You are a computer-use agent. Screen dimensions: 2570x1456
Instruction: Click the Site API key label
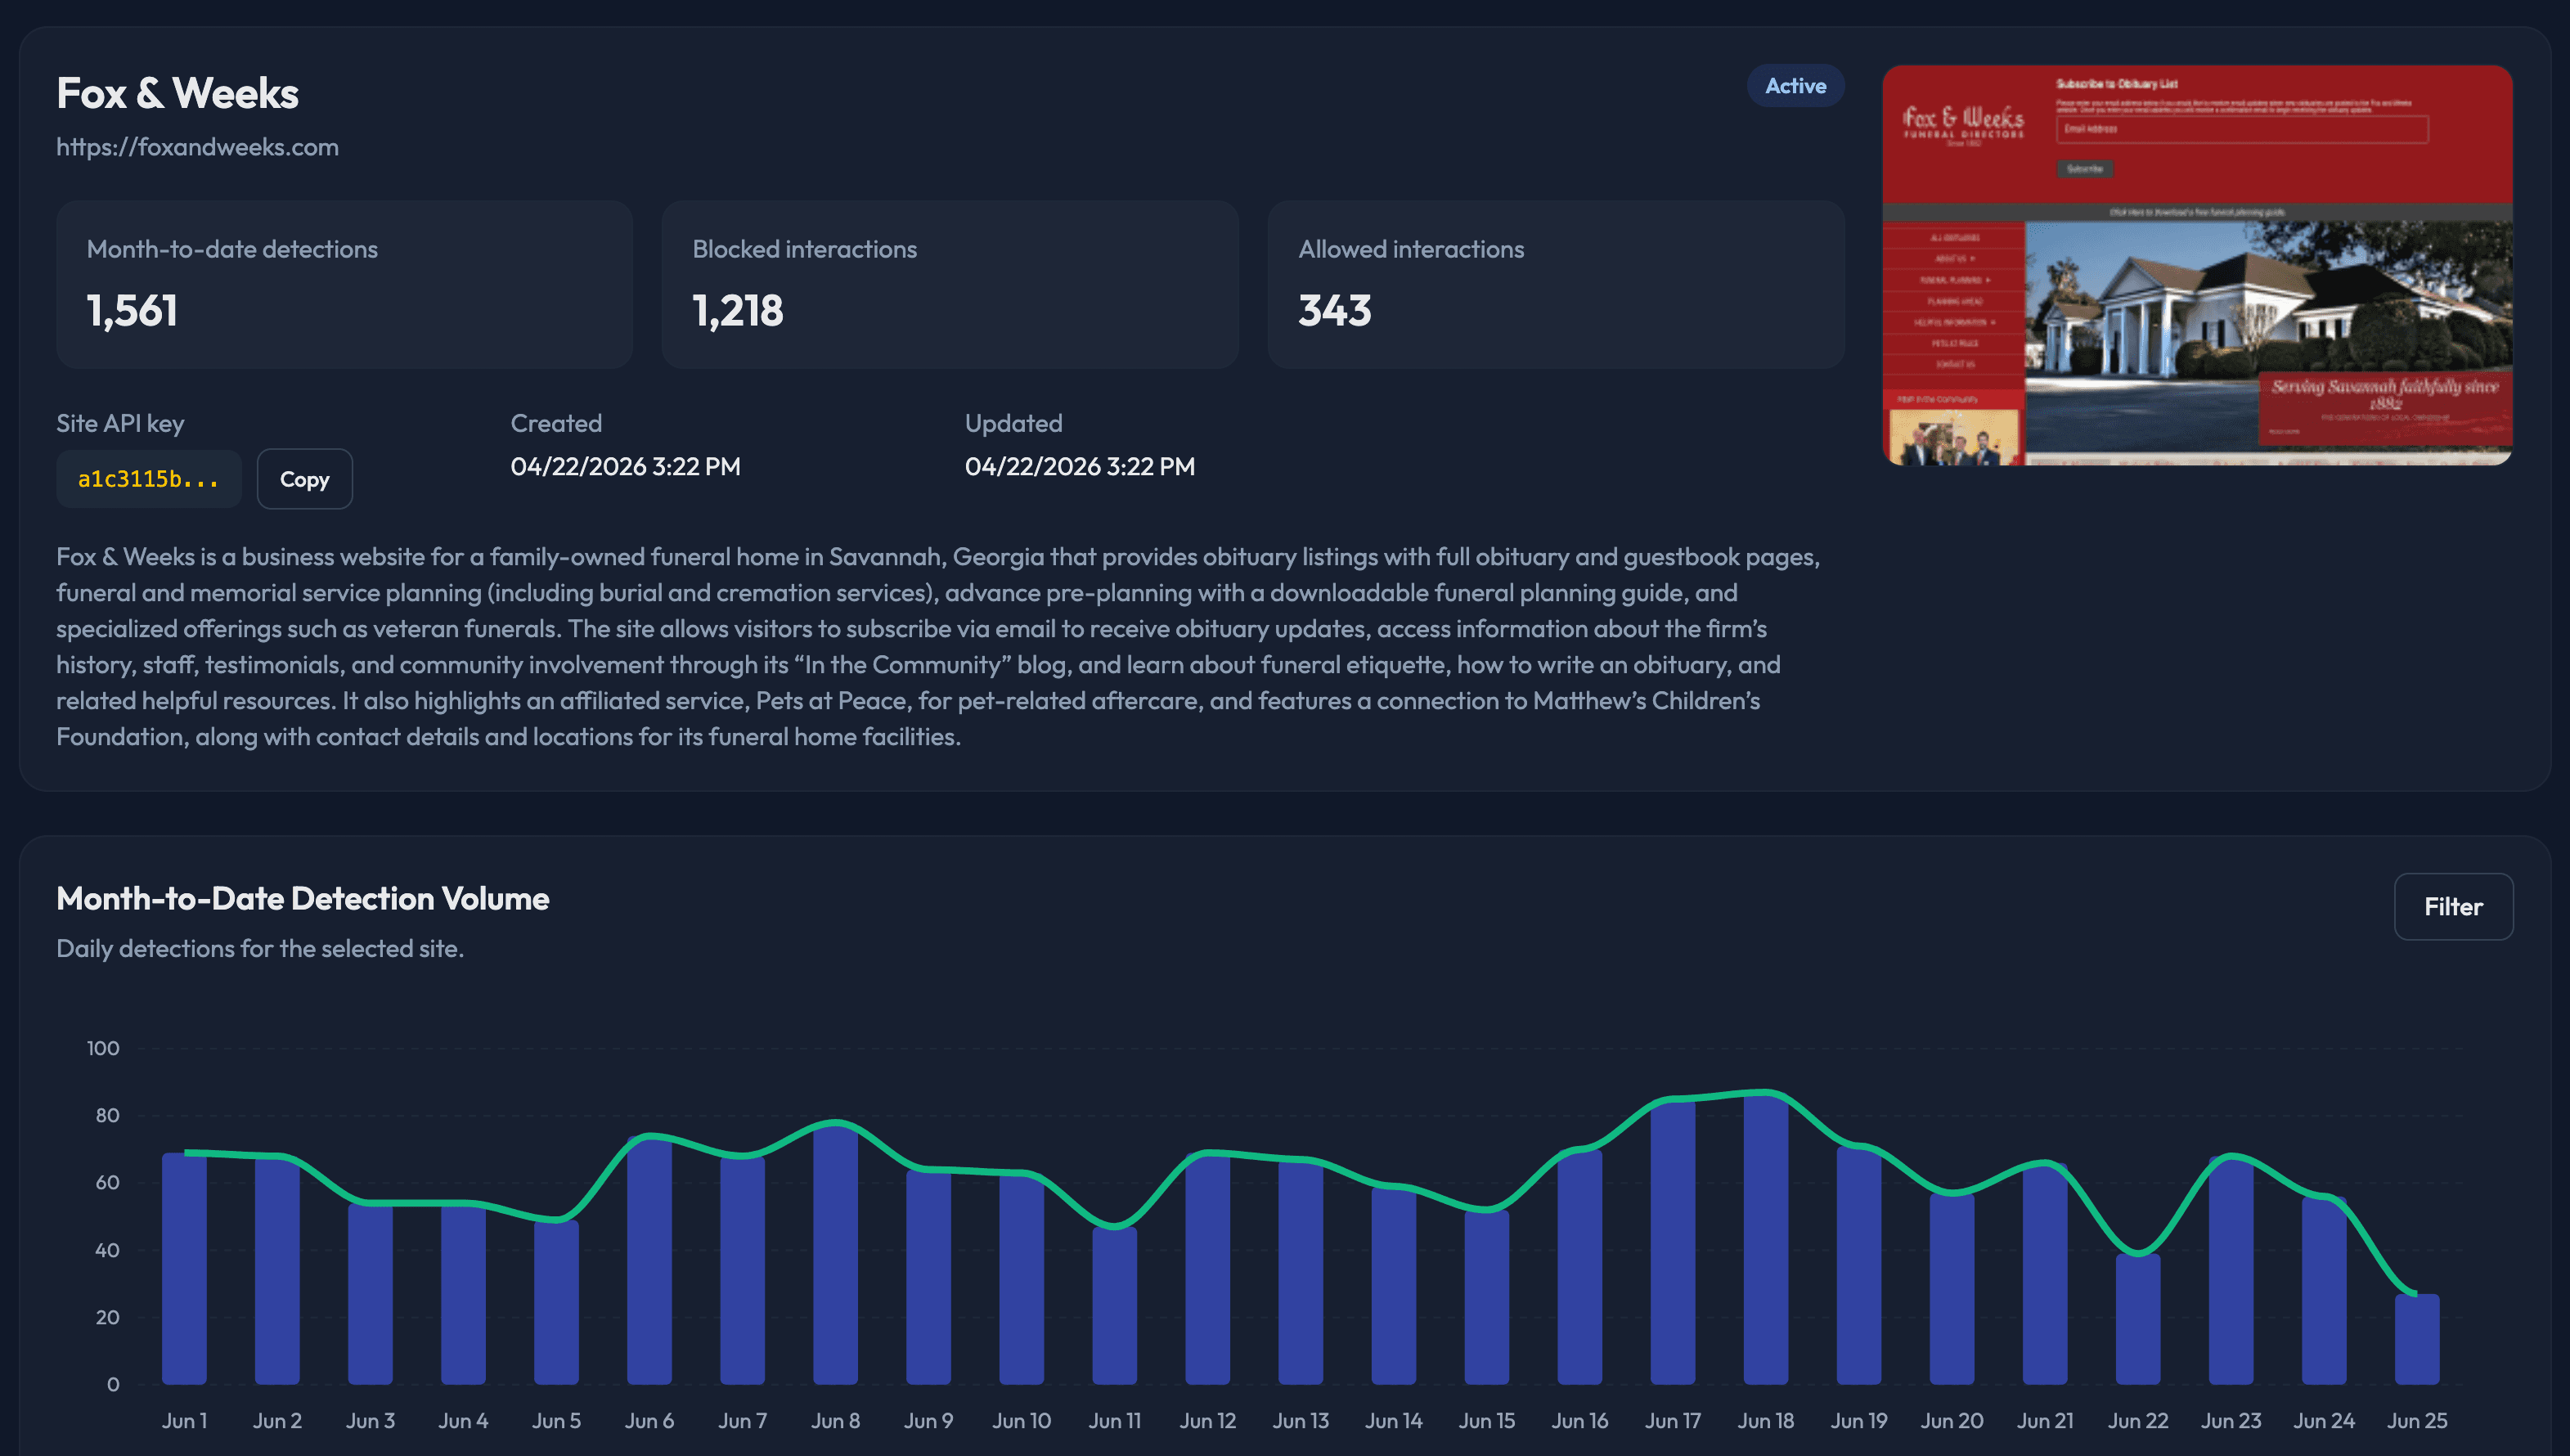point(120,423)
